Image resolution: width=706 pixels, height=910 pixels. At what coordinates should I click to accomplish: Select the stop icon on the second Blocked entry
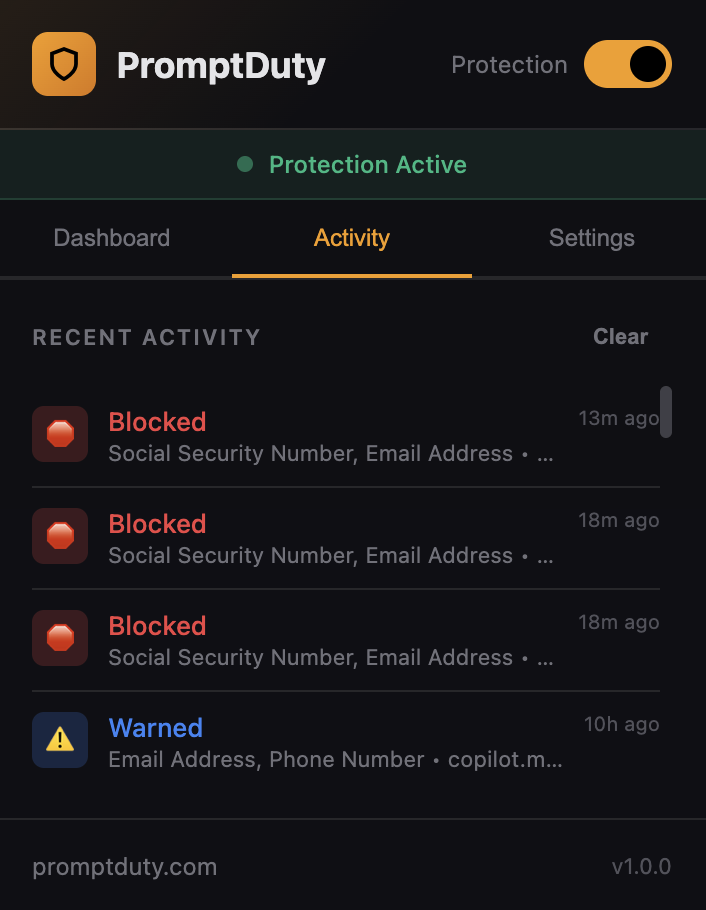(59, 536)
